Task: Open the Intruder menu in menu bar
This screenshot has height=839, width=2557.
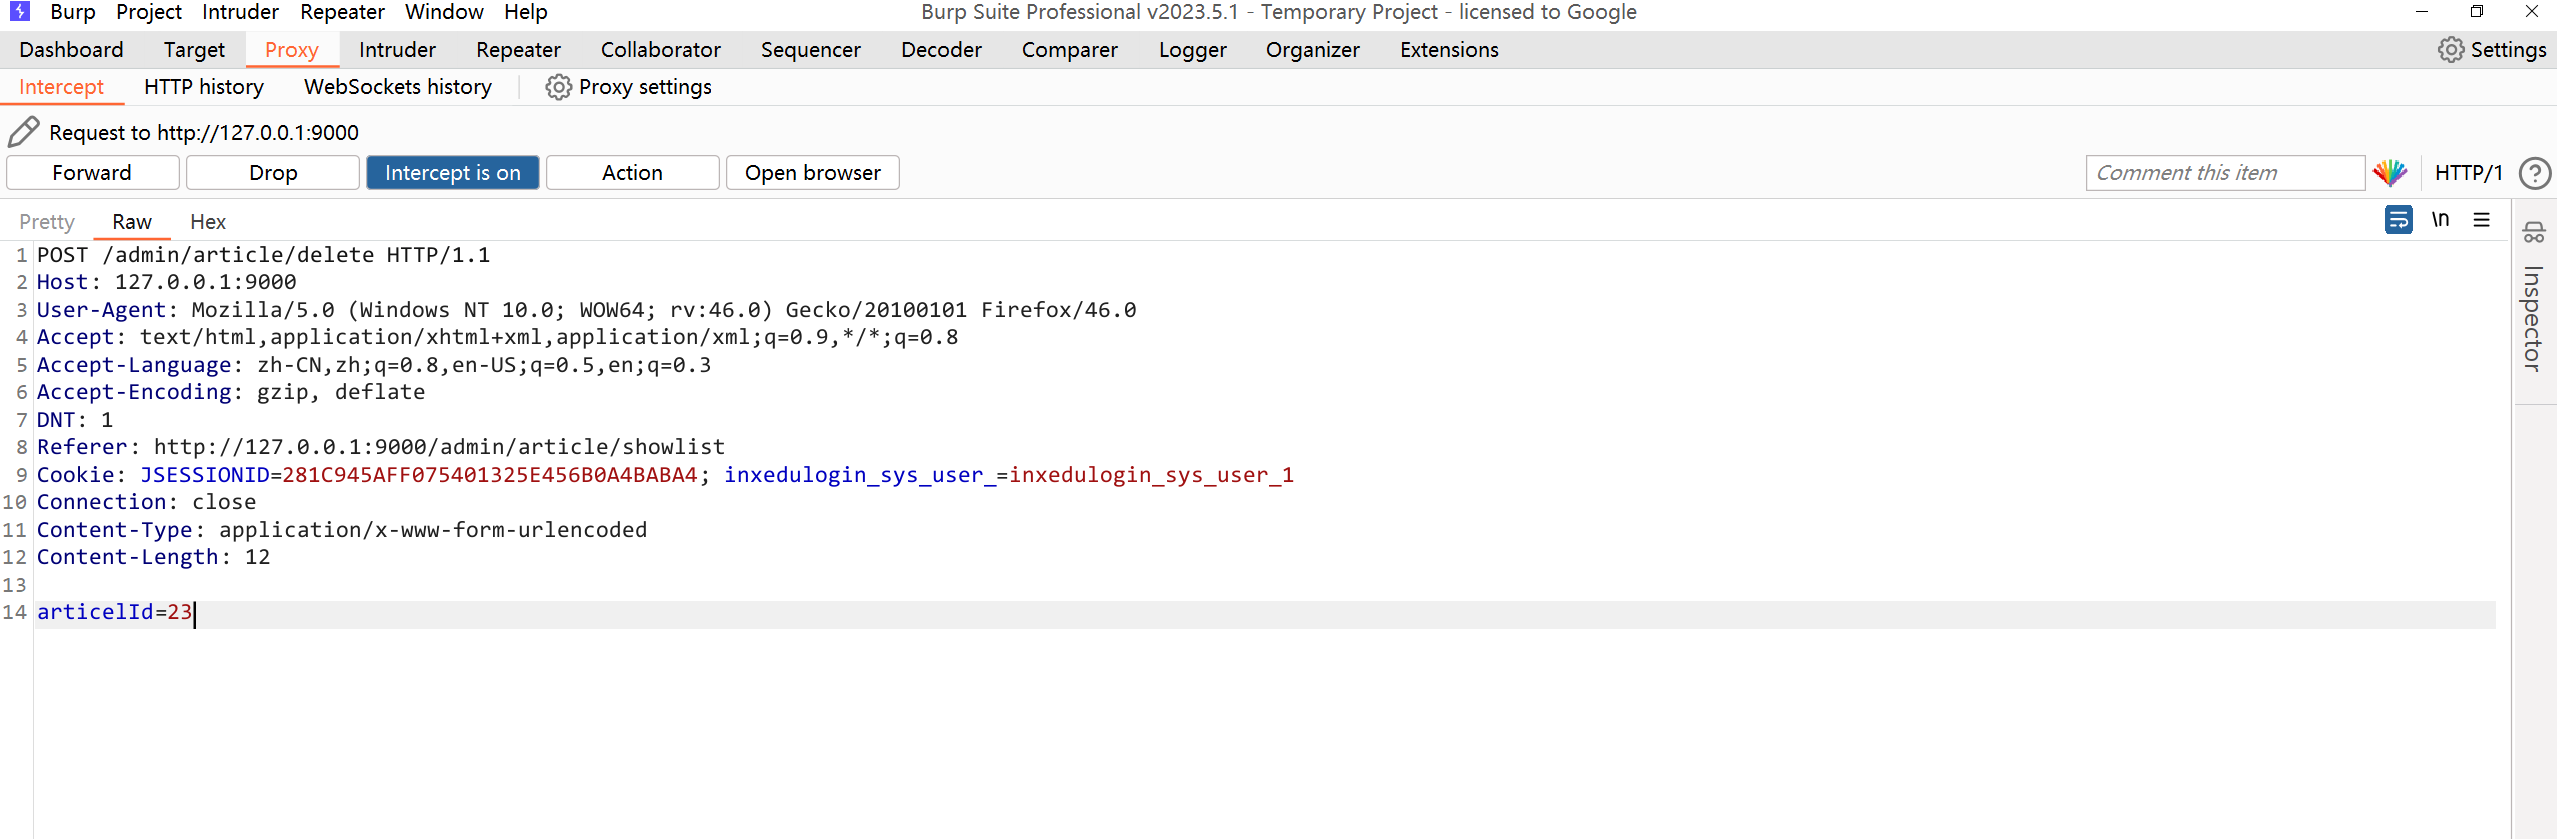Action: pos(240,12)
